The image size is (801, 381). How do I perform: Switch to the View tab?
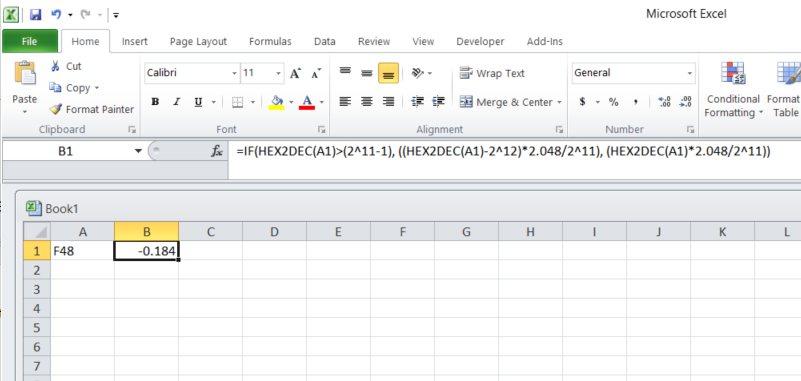(423, 41)
